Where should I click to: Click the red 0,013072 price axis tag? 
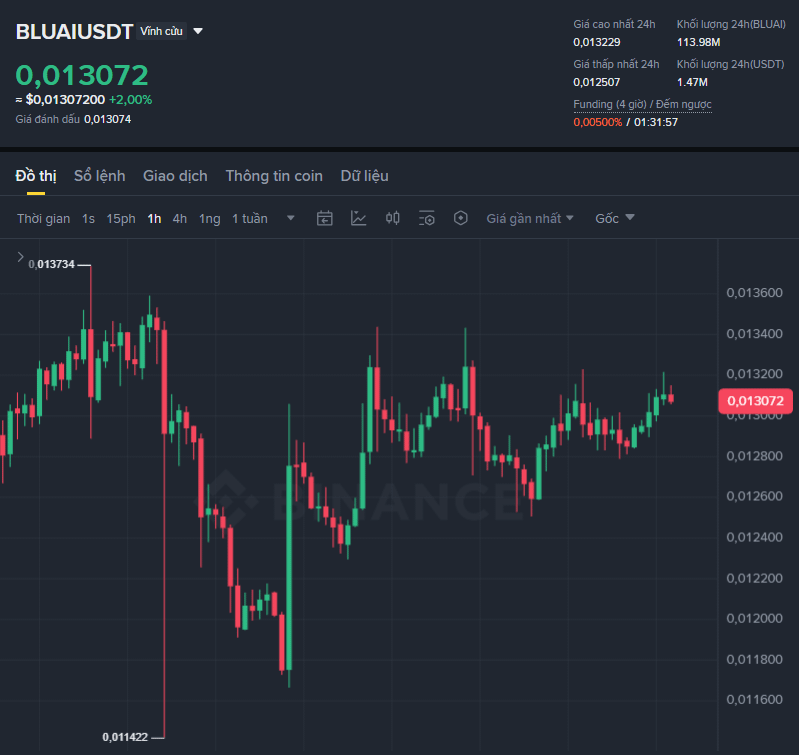click(x=755, y=401)
